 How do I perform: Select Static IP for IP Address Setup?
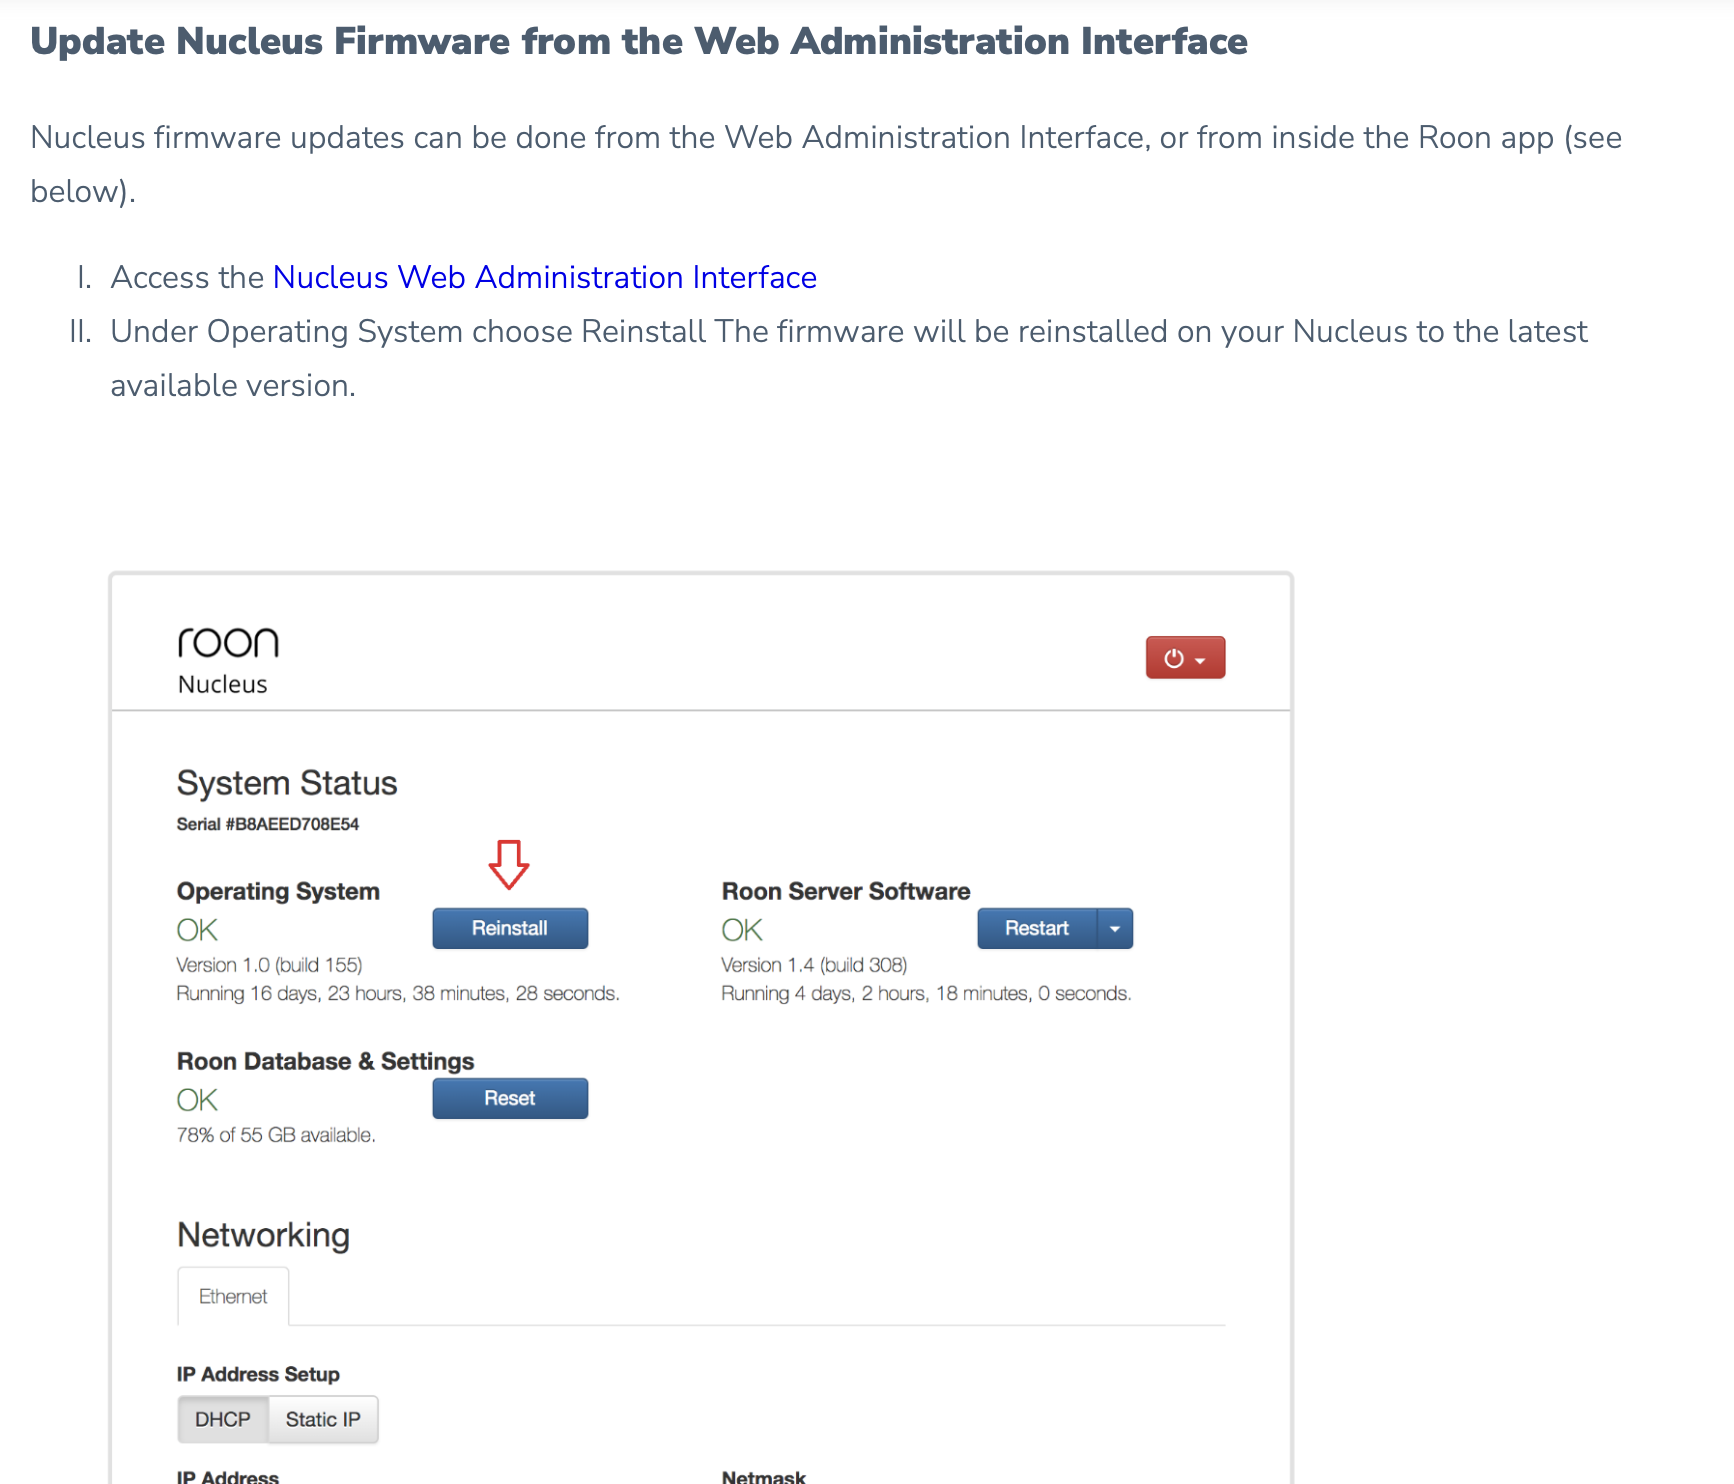(x=322, y=1419)
